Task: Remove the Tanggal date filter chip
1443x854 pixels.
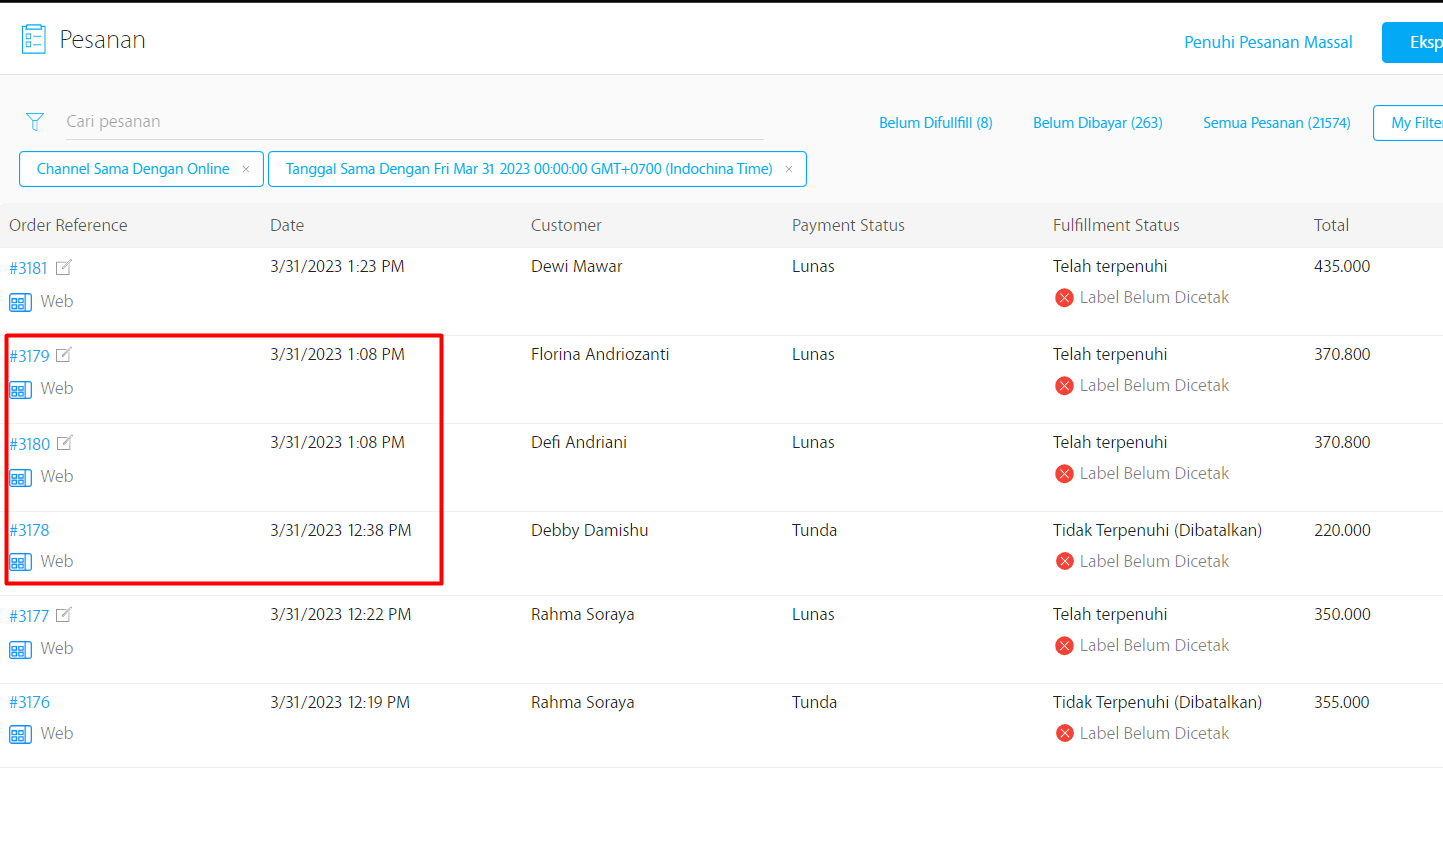Action: click(789, 169)
